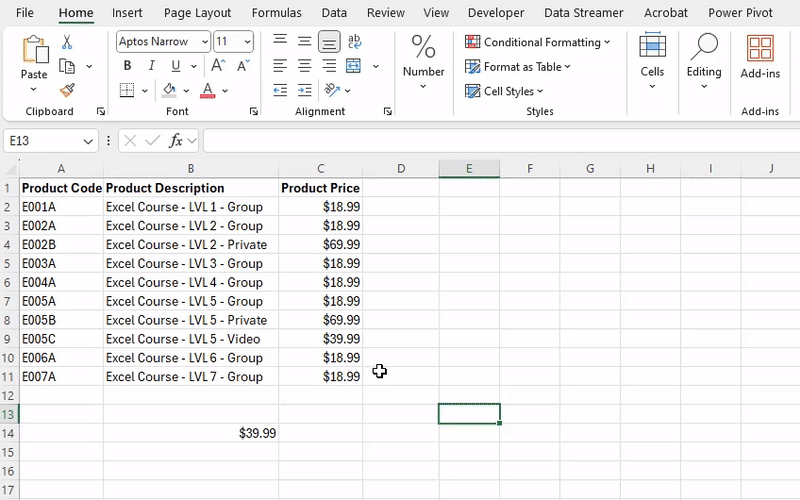The width and height of the screenshot is (800, 500).
Task: Align text right
Action: point(329,66)
